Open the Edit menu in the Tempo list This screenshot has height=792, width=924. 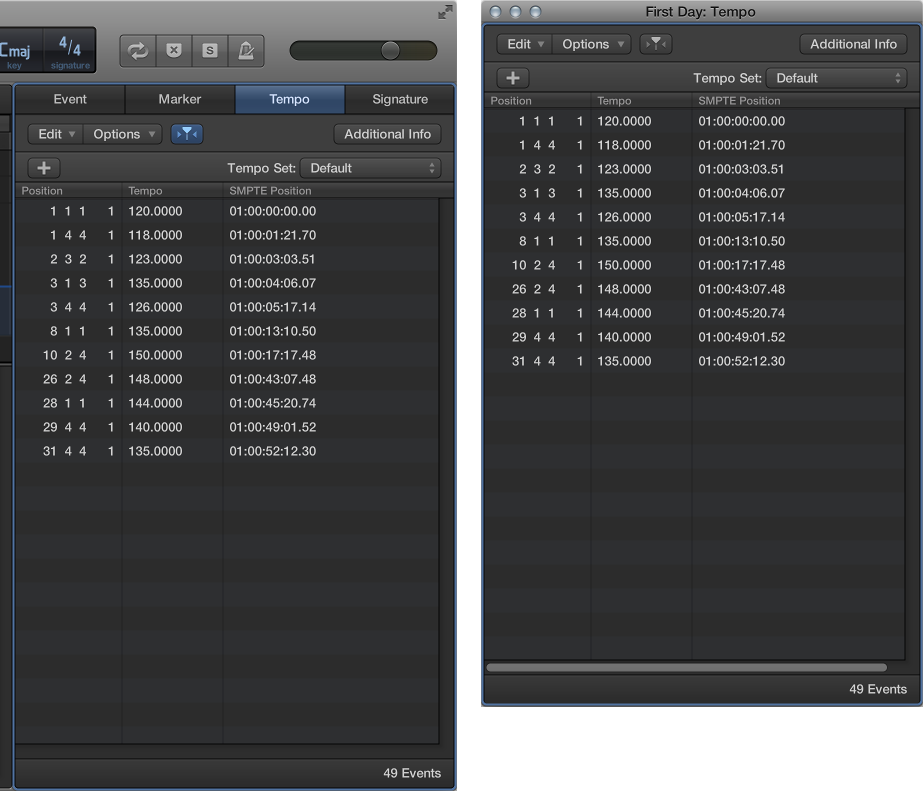pos(55,133)
